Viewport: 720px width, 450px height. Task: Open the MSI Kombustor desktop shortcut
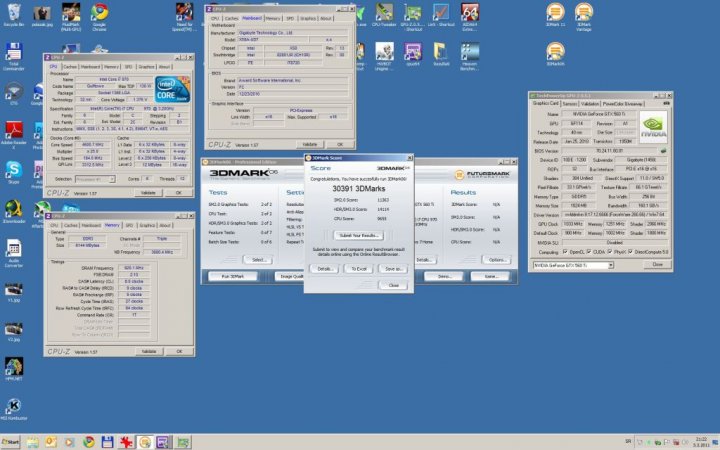click(14, 409)
